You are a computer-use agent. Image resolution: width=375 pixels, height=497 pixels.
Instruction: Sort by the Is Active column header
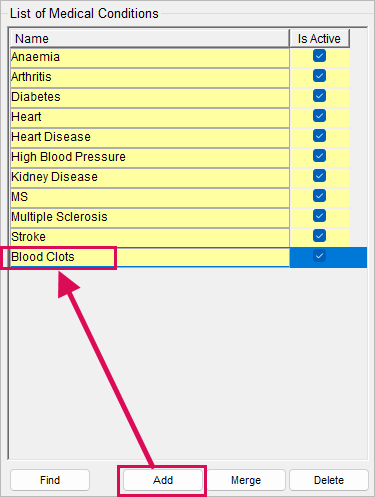(x=319, y=39)
